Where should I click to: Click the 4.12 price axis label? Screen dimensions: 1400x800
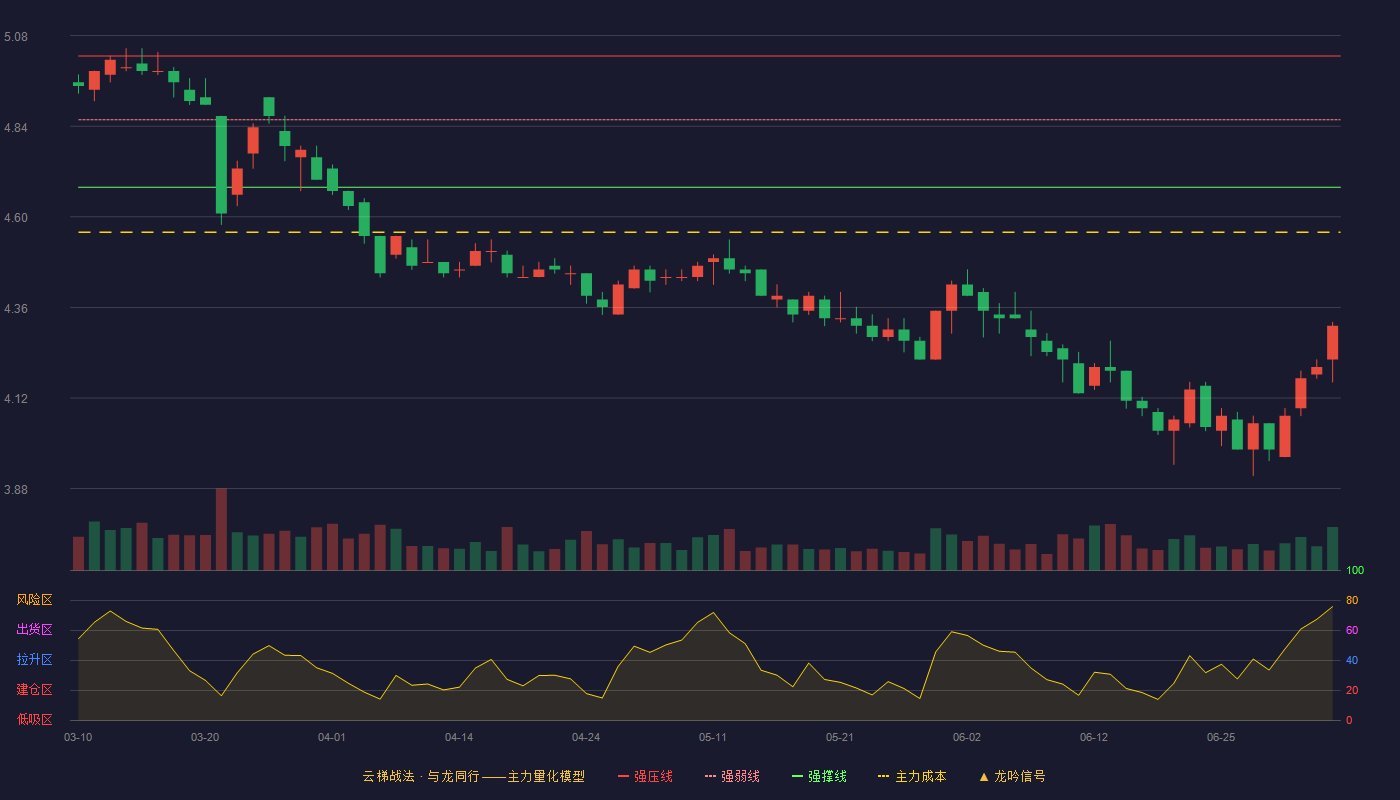click(16, 399)
